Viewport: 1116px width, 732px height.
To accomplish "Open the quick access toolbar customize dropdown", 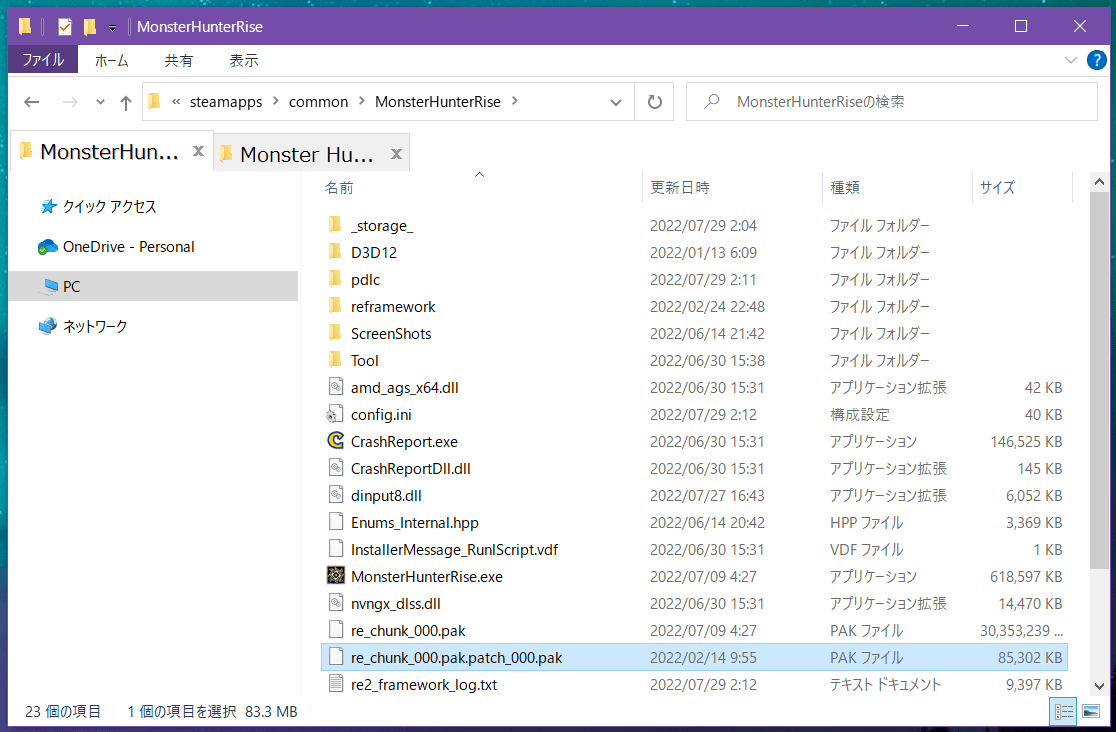I will pyautogui.click(x=112, y=28).
